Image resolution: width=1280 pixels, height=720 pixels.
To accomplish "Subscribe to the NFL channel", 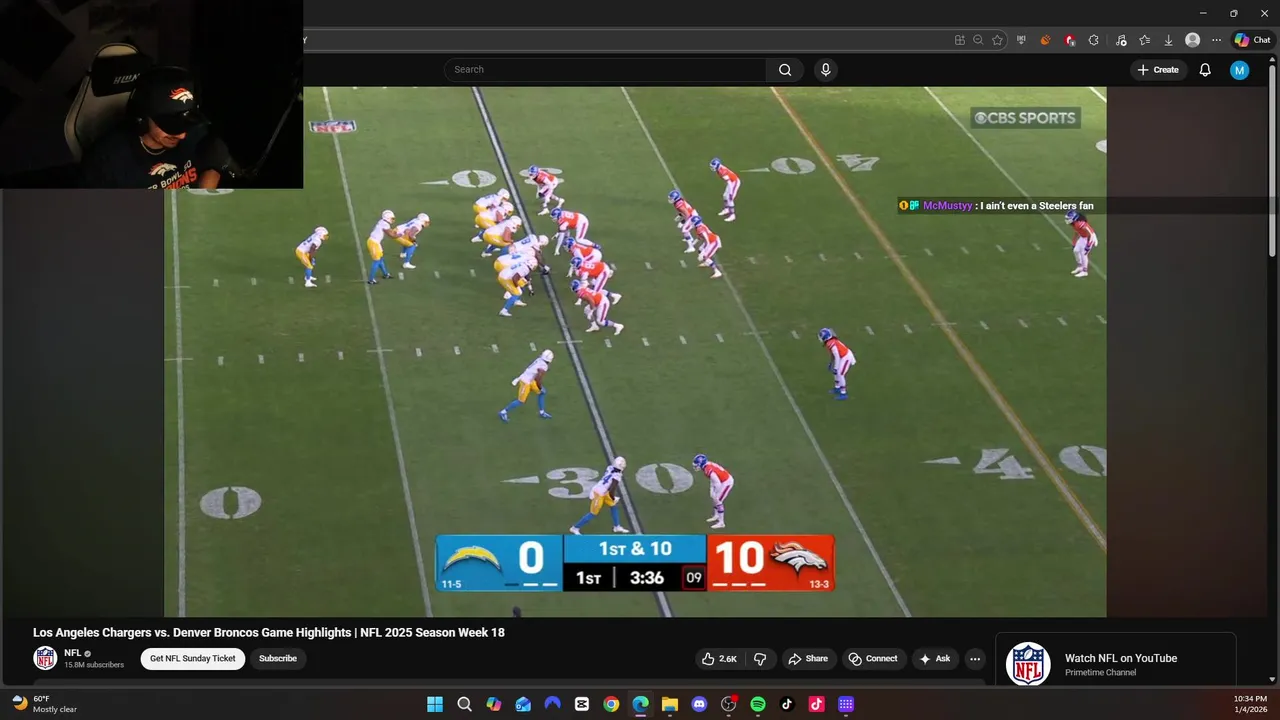I will (278, 659).
